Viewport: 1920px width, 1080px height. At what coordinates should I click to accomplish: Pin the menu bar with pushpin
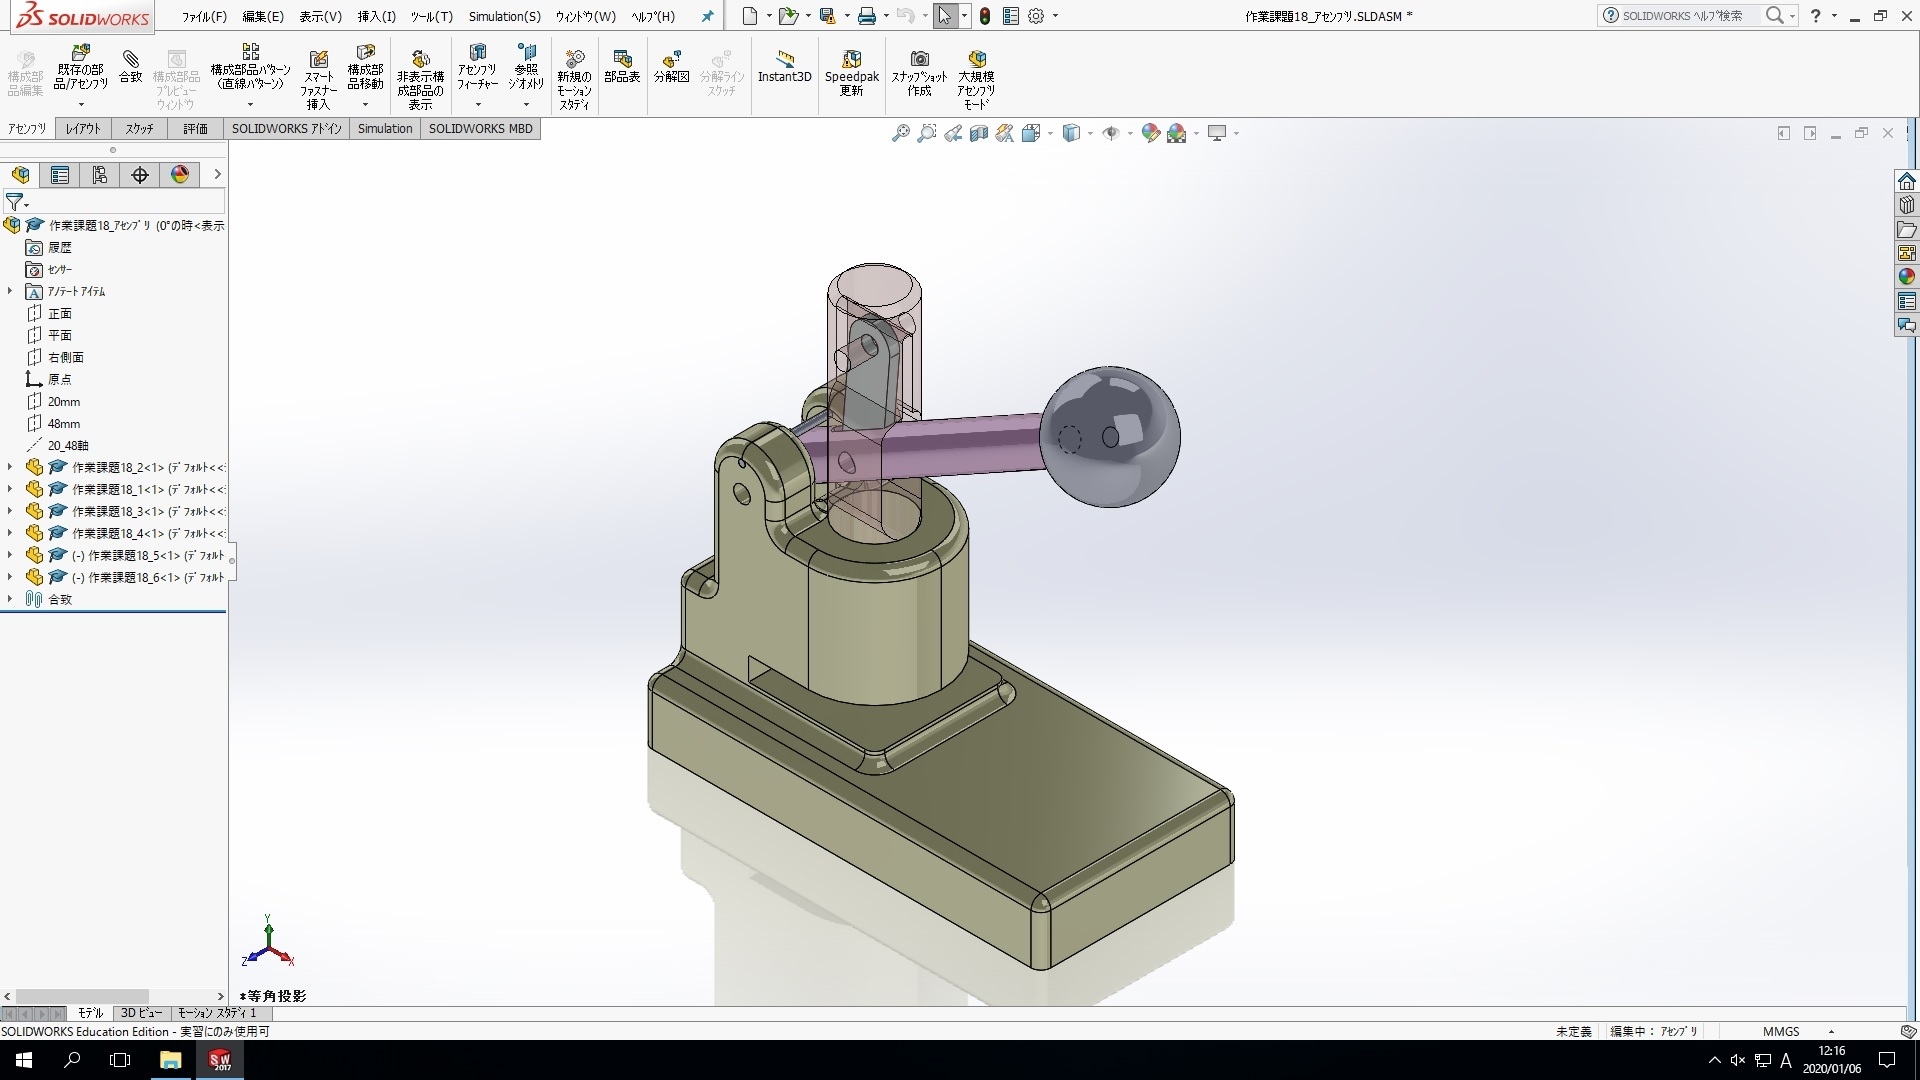pyautogui.click(x=708, y=16)
